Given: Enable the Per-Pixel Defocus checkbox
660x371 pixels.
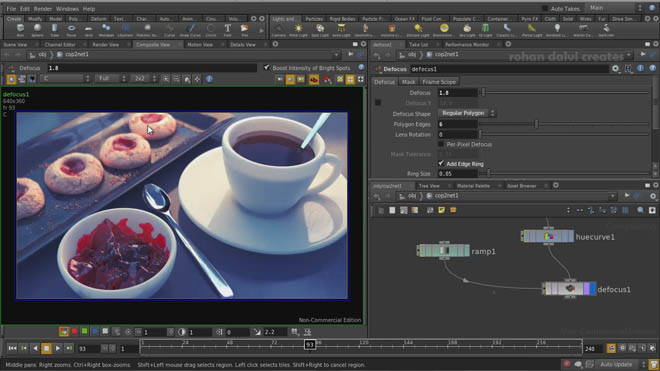Looking at the screenshot, I should coord(441,144).
